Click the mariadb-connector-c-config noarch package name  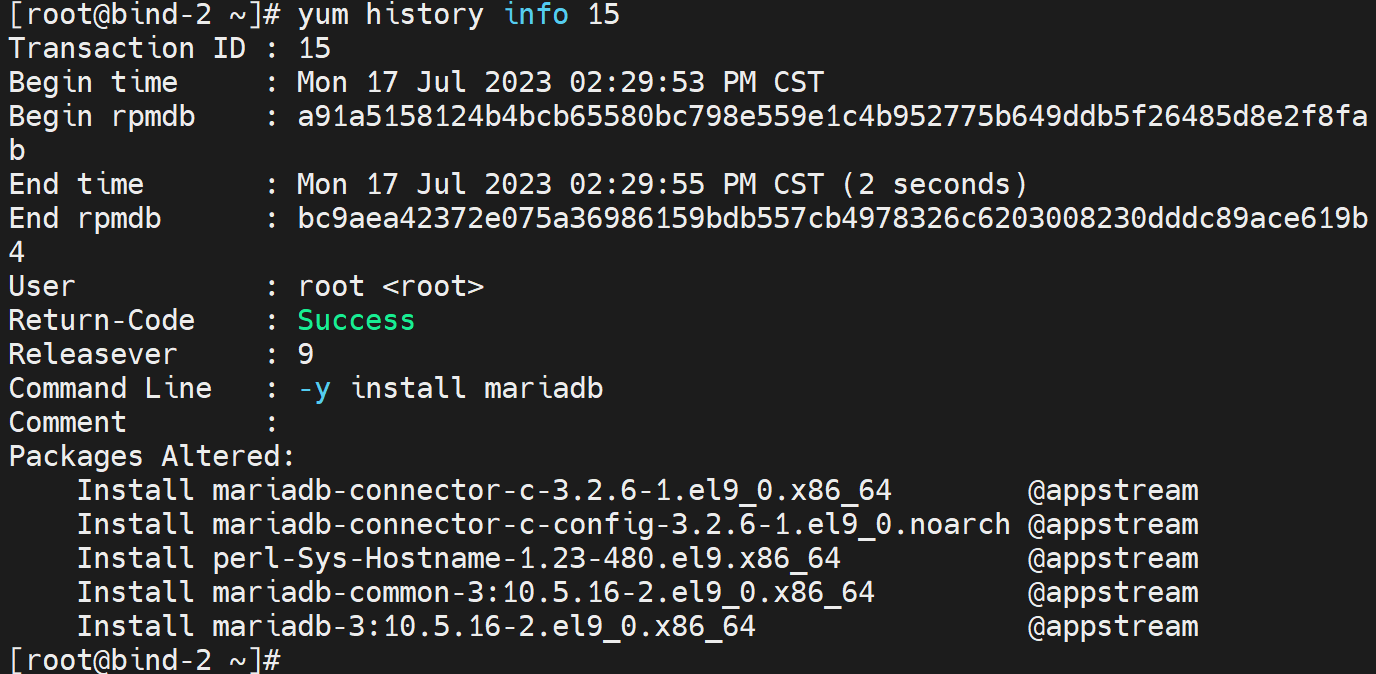pos(611,525)
